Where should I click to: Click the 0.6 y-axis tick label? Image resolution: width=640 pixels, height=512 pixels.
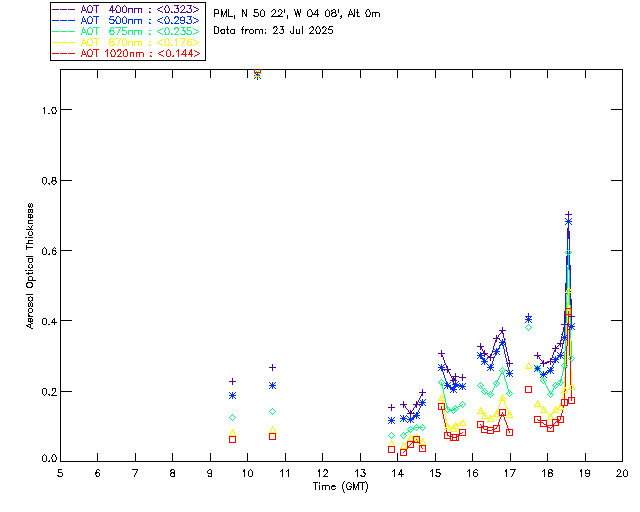pyautogui.click(x=49, y=251)
